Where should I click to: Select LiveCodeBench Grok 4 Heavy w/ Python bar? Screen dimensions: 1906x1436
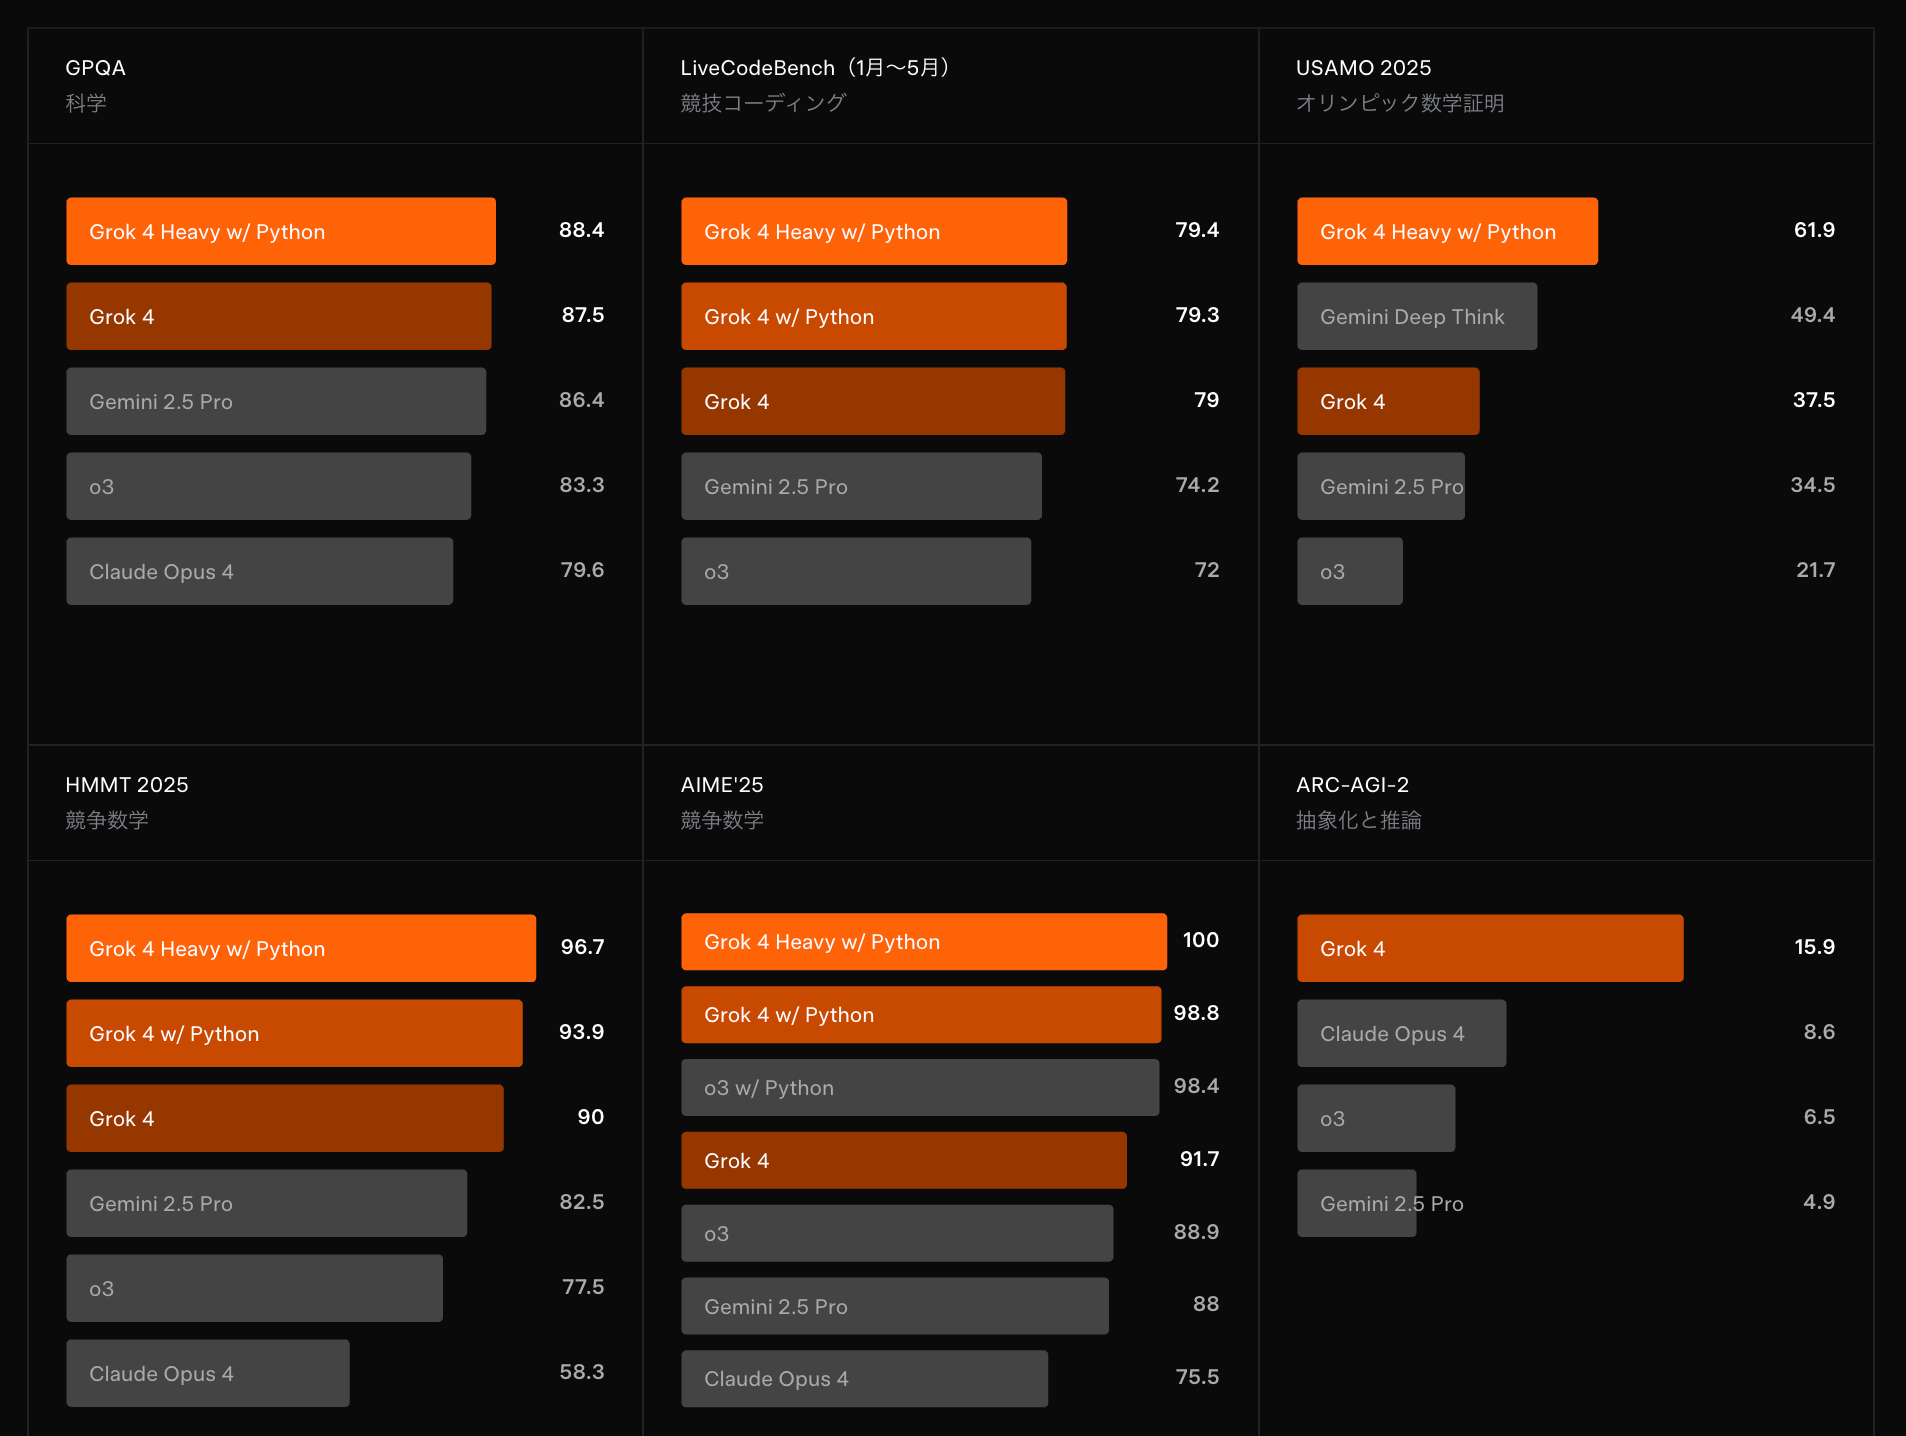(874, 231)
